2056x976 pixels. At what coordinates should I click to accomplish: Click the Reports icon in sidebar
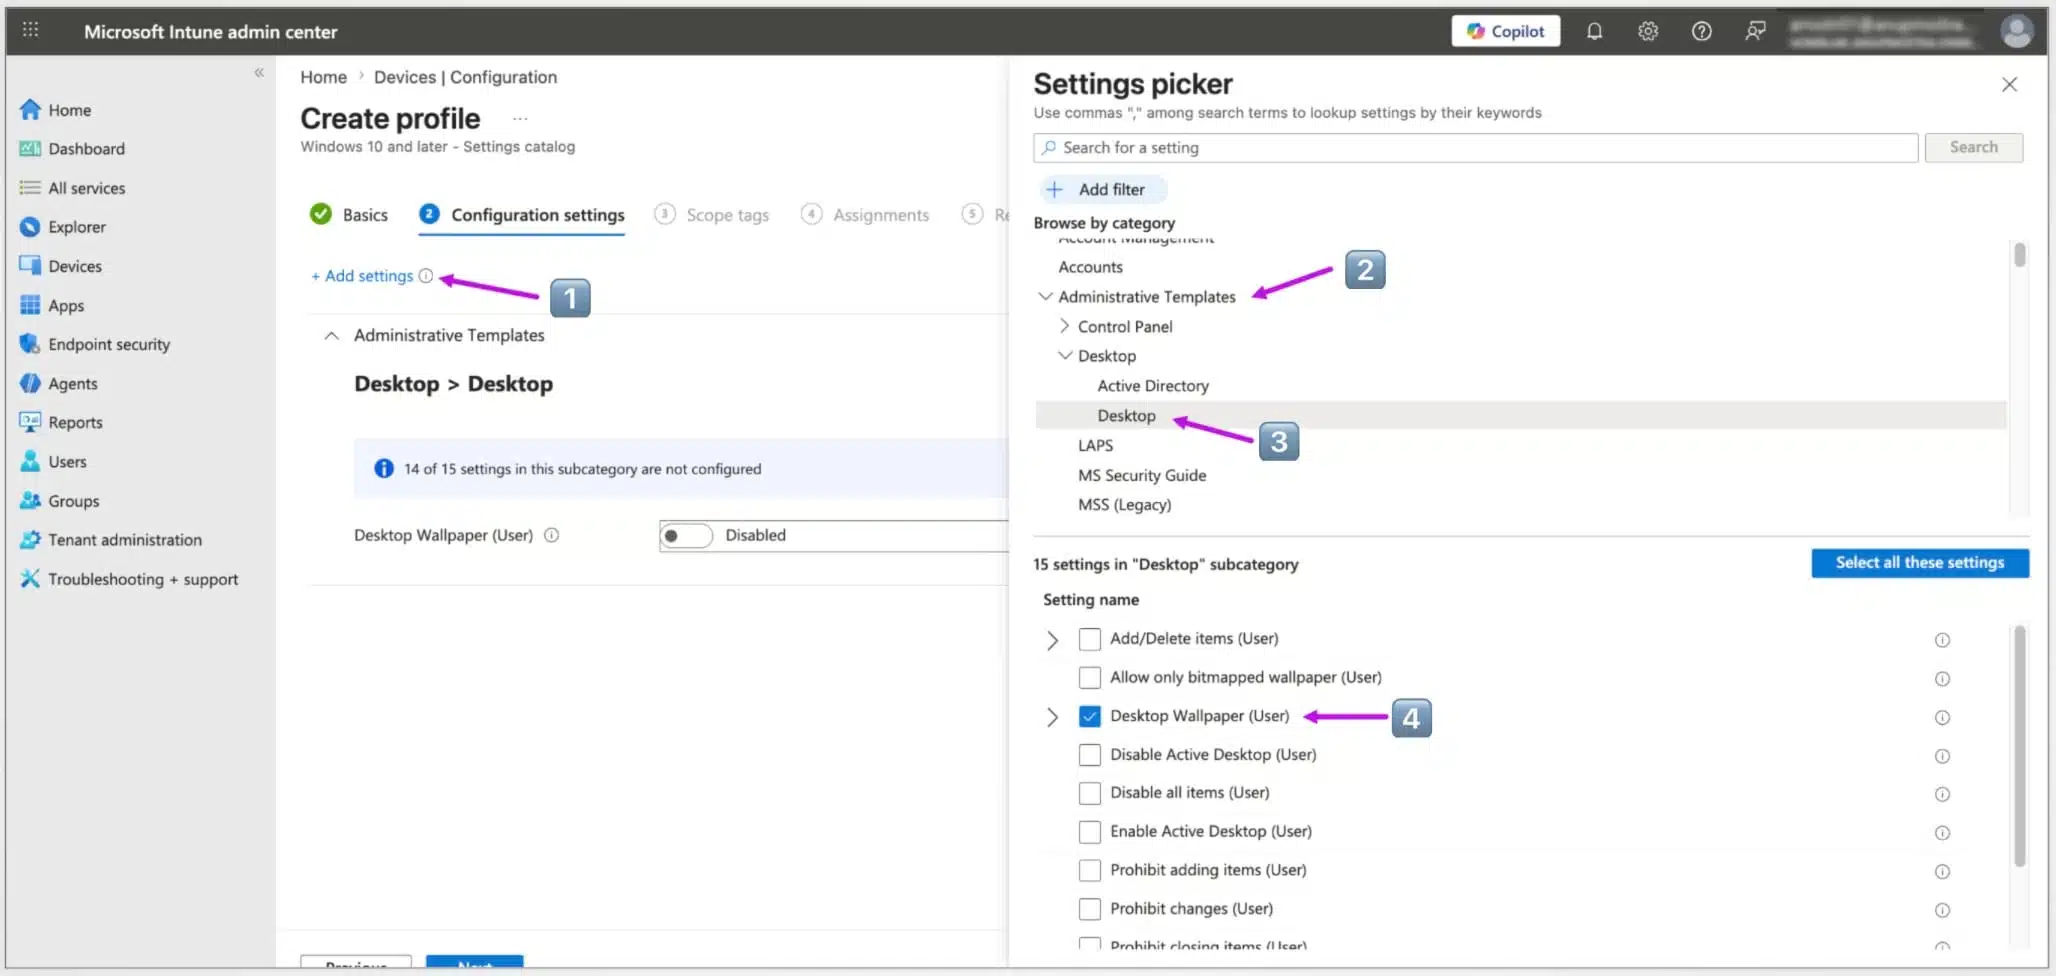pyautogui.click(x=30, y=422)
